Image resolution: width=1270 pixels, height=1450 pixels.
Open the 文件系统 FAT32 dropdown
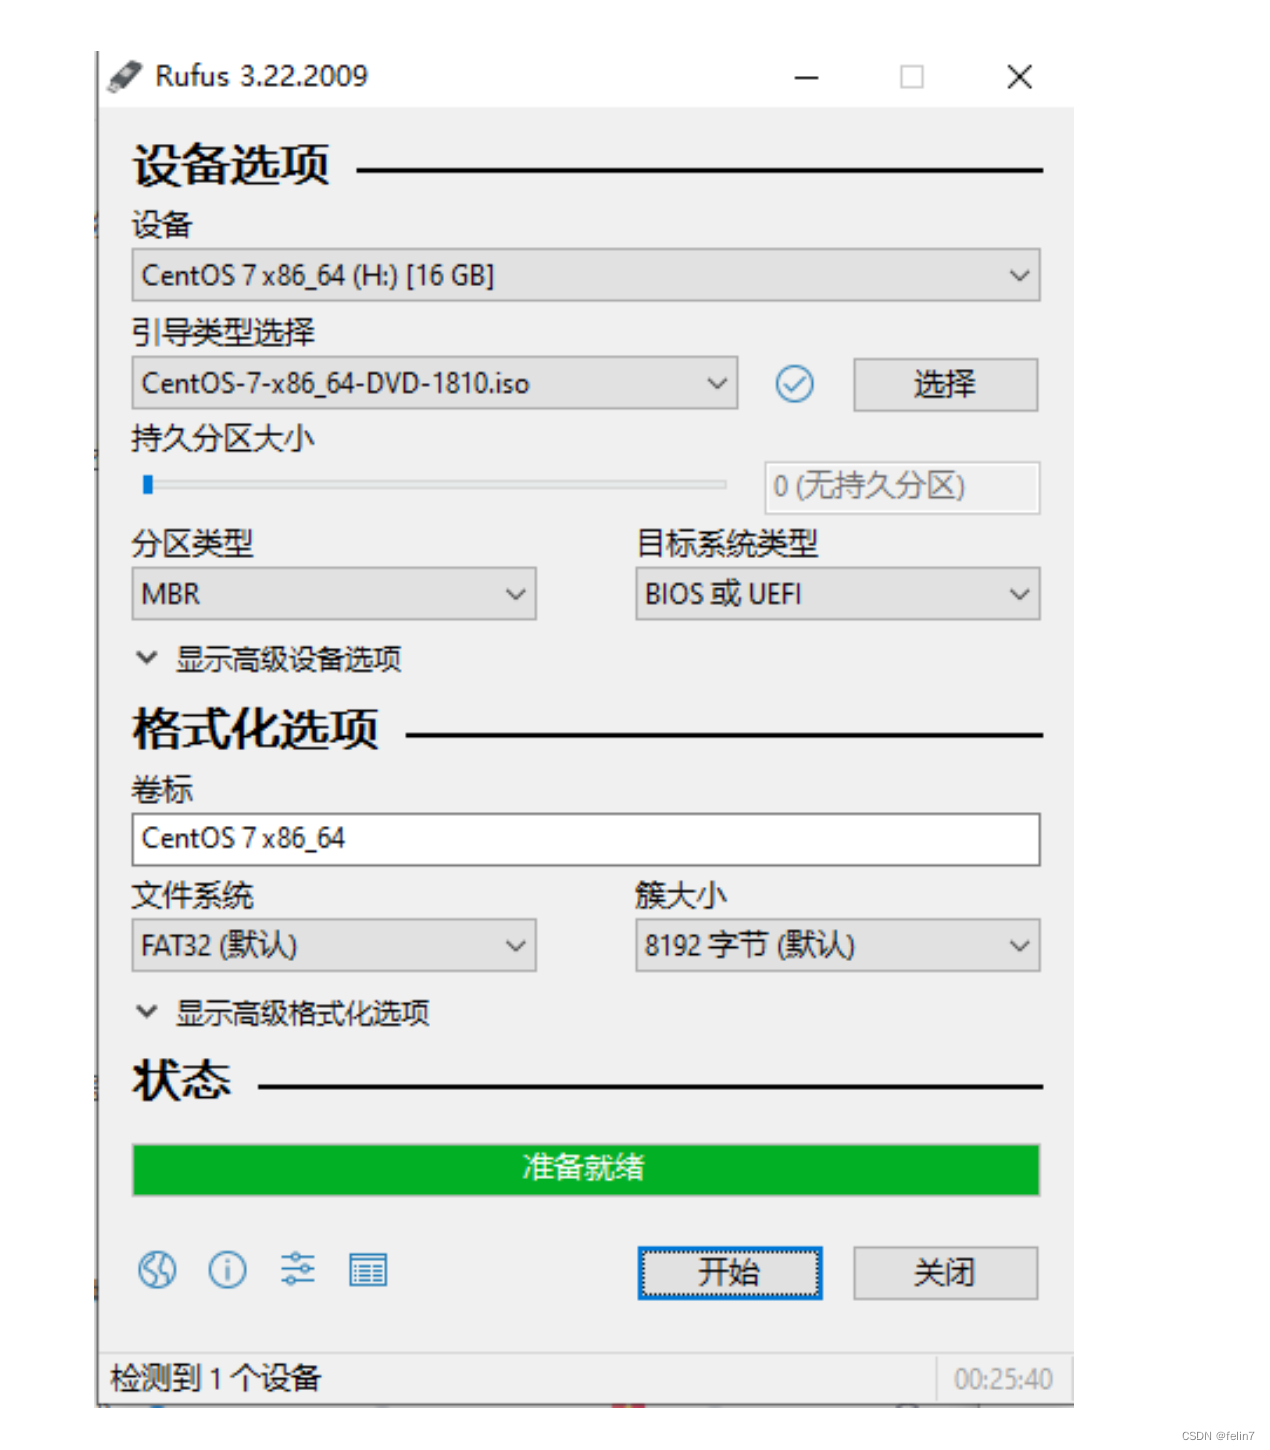(x=334, y=945)
